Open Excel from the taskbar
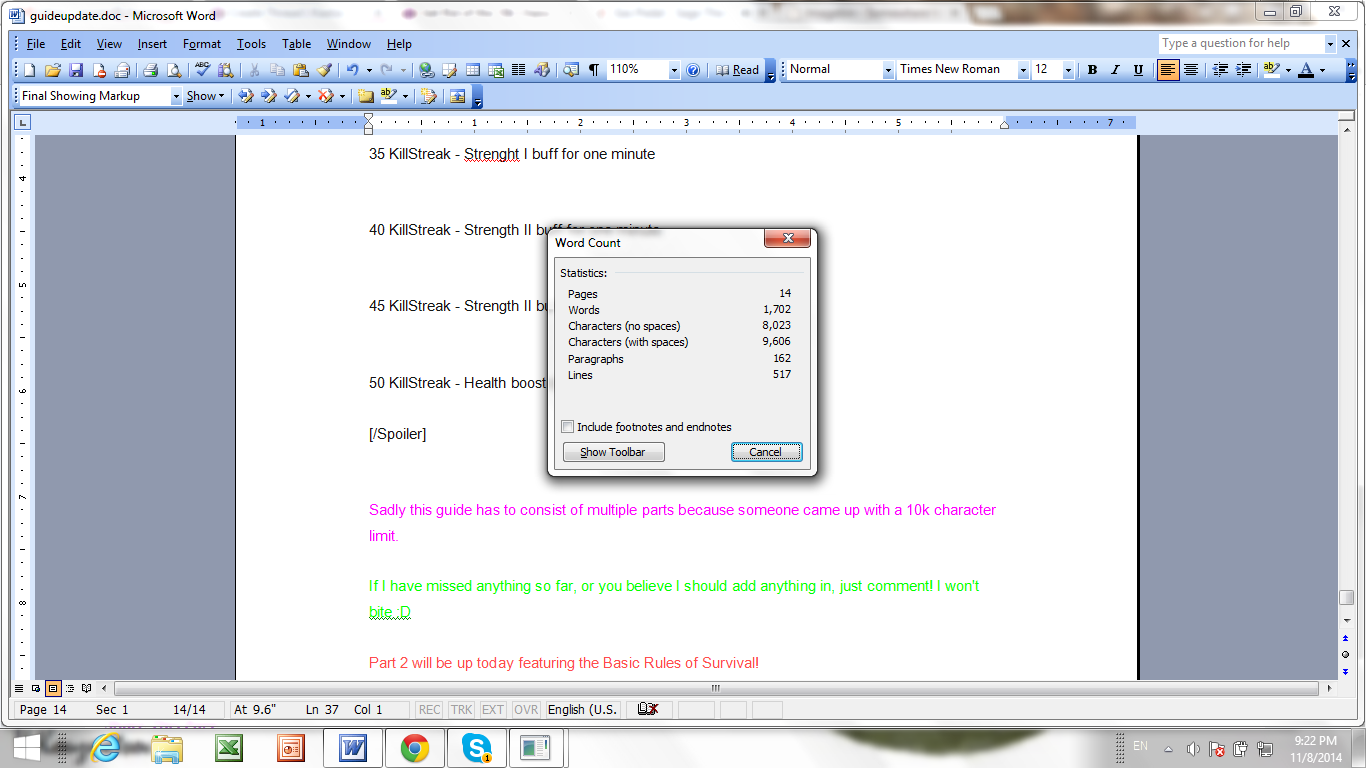1366x768 pixels. [229, 748]
